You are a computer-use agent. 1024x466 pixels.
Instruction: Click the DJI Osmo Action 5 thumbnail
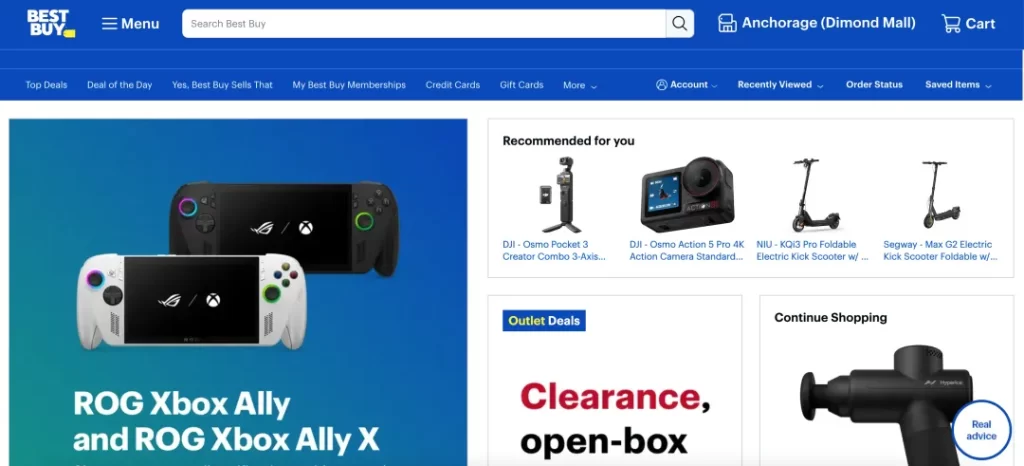pos(687,194)
